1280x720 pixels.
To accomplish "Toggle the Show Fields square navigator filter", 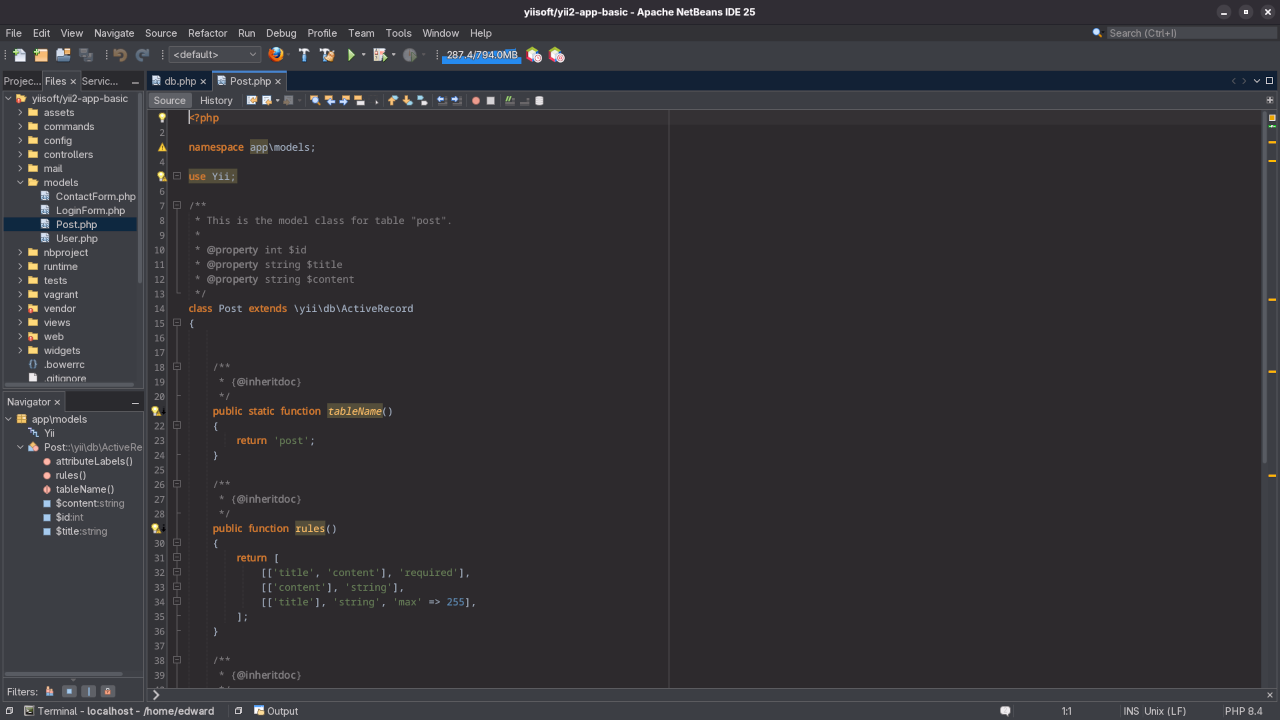I will pos(69,691).
